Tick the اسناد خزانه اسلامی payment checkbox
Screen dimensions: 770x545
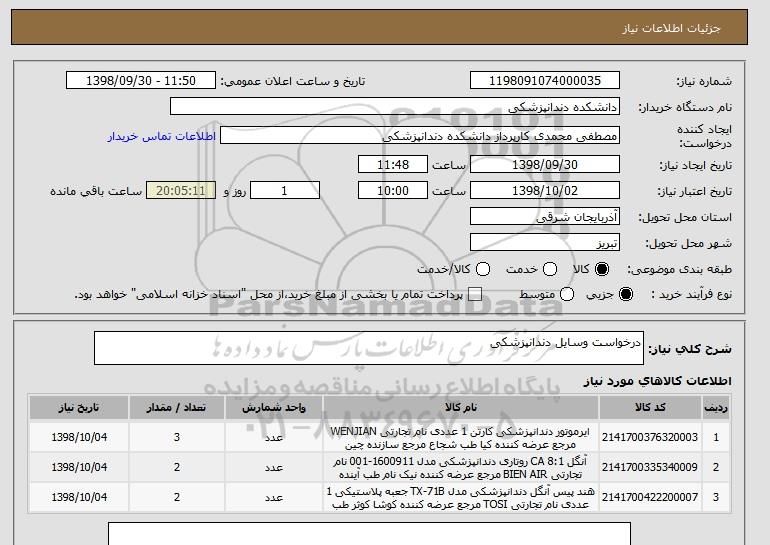474,294
